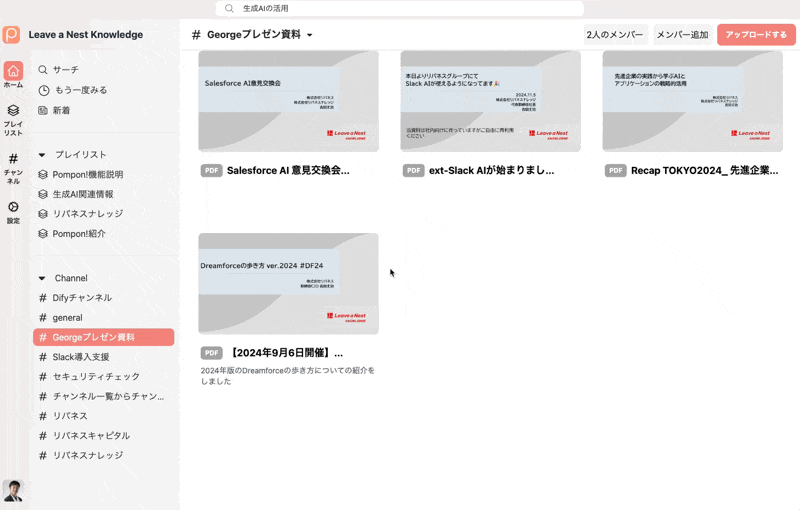Click the アップロードする button
Image resolution: width=800 pixels, height=510 pixels.
pos(756,35)
